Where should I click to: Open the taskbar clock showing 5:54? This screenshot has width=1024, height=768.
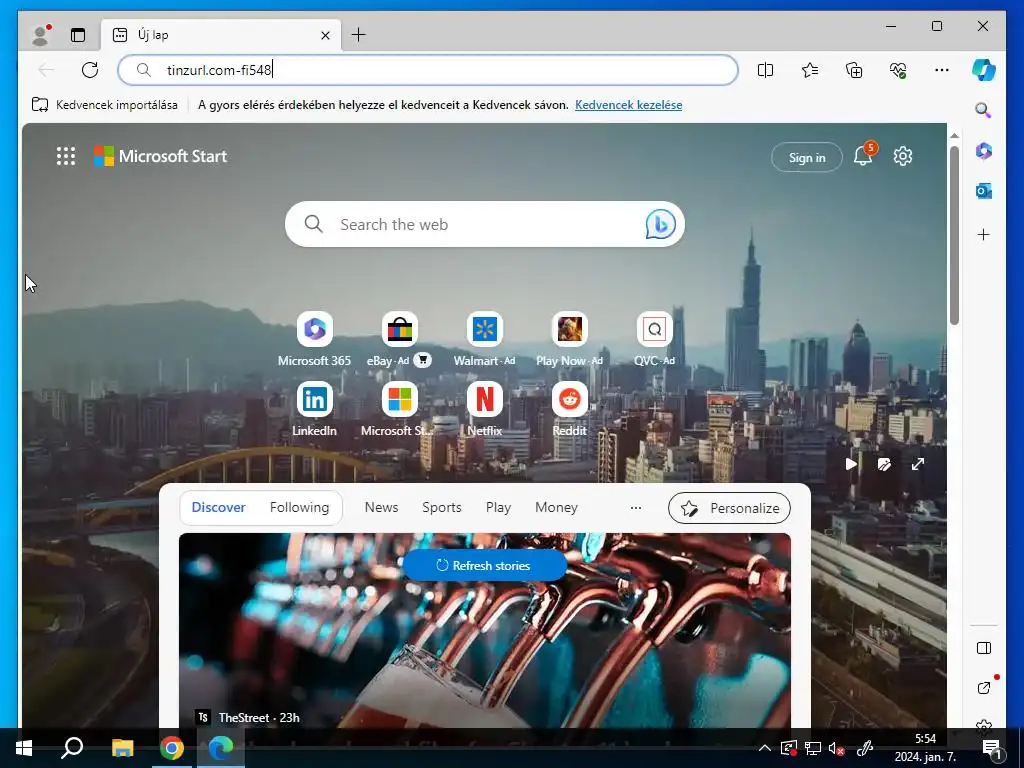point(925,748)
